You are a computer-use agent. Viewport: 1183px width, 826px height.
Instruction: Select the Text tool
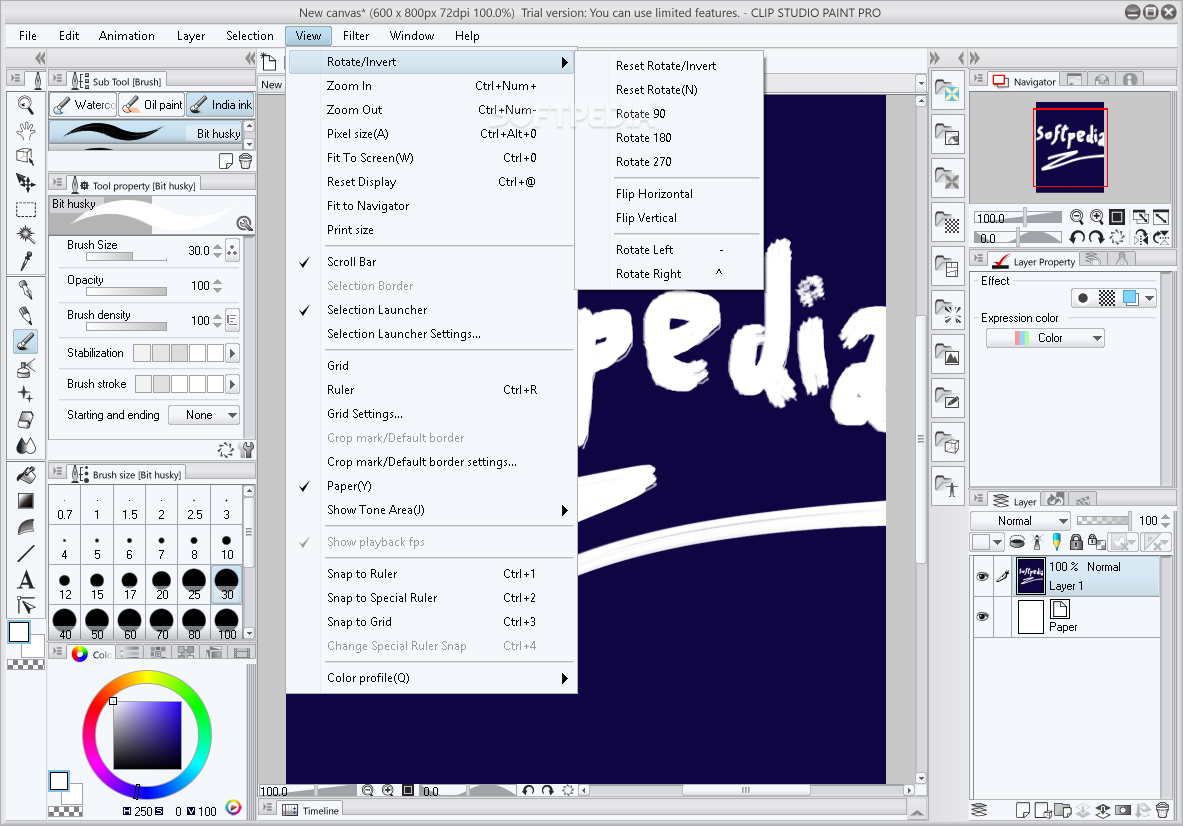click(x=26, y=579)
